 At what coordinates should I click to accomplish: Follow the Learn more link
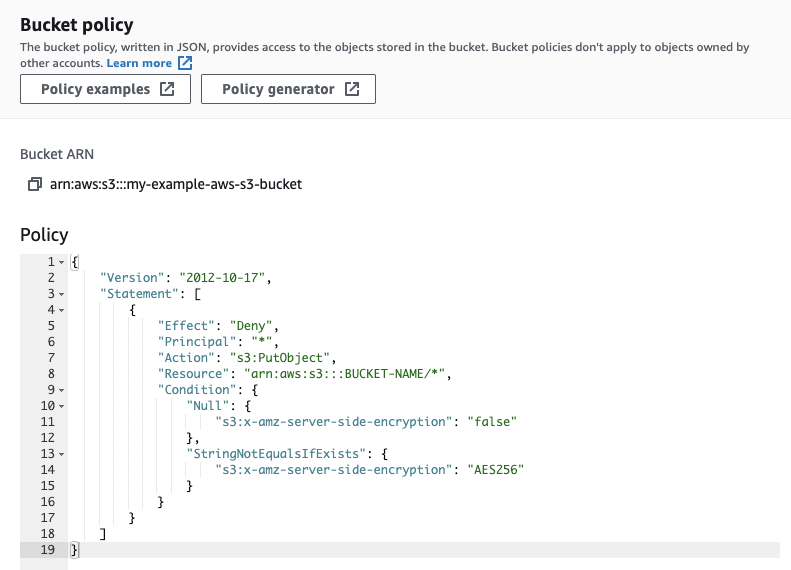coord(139,63)
